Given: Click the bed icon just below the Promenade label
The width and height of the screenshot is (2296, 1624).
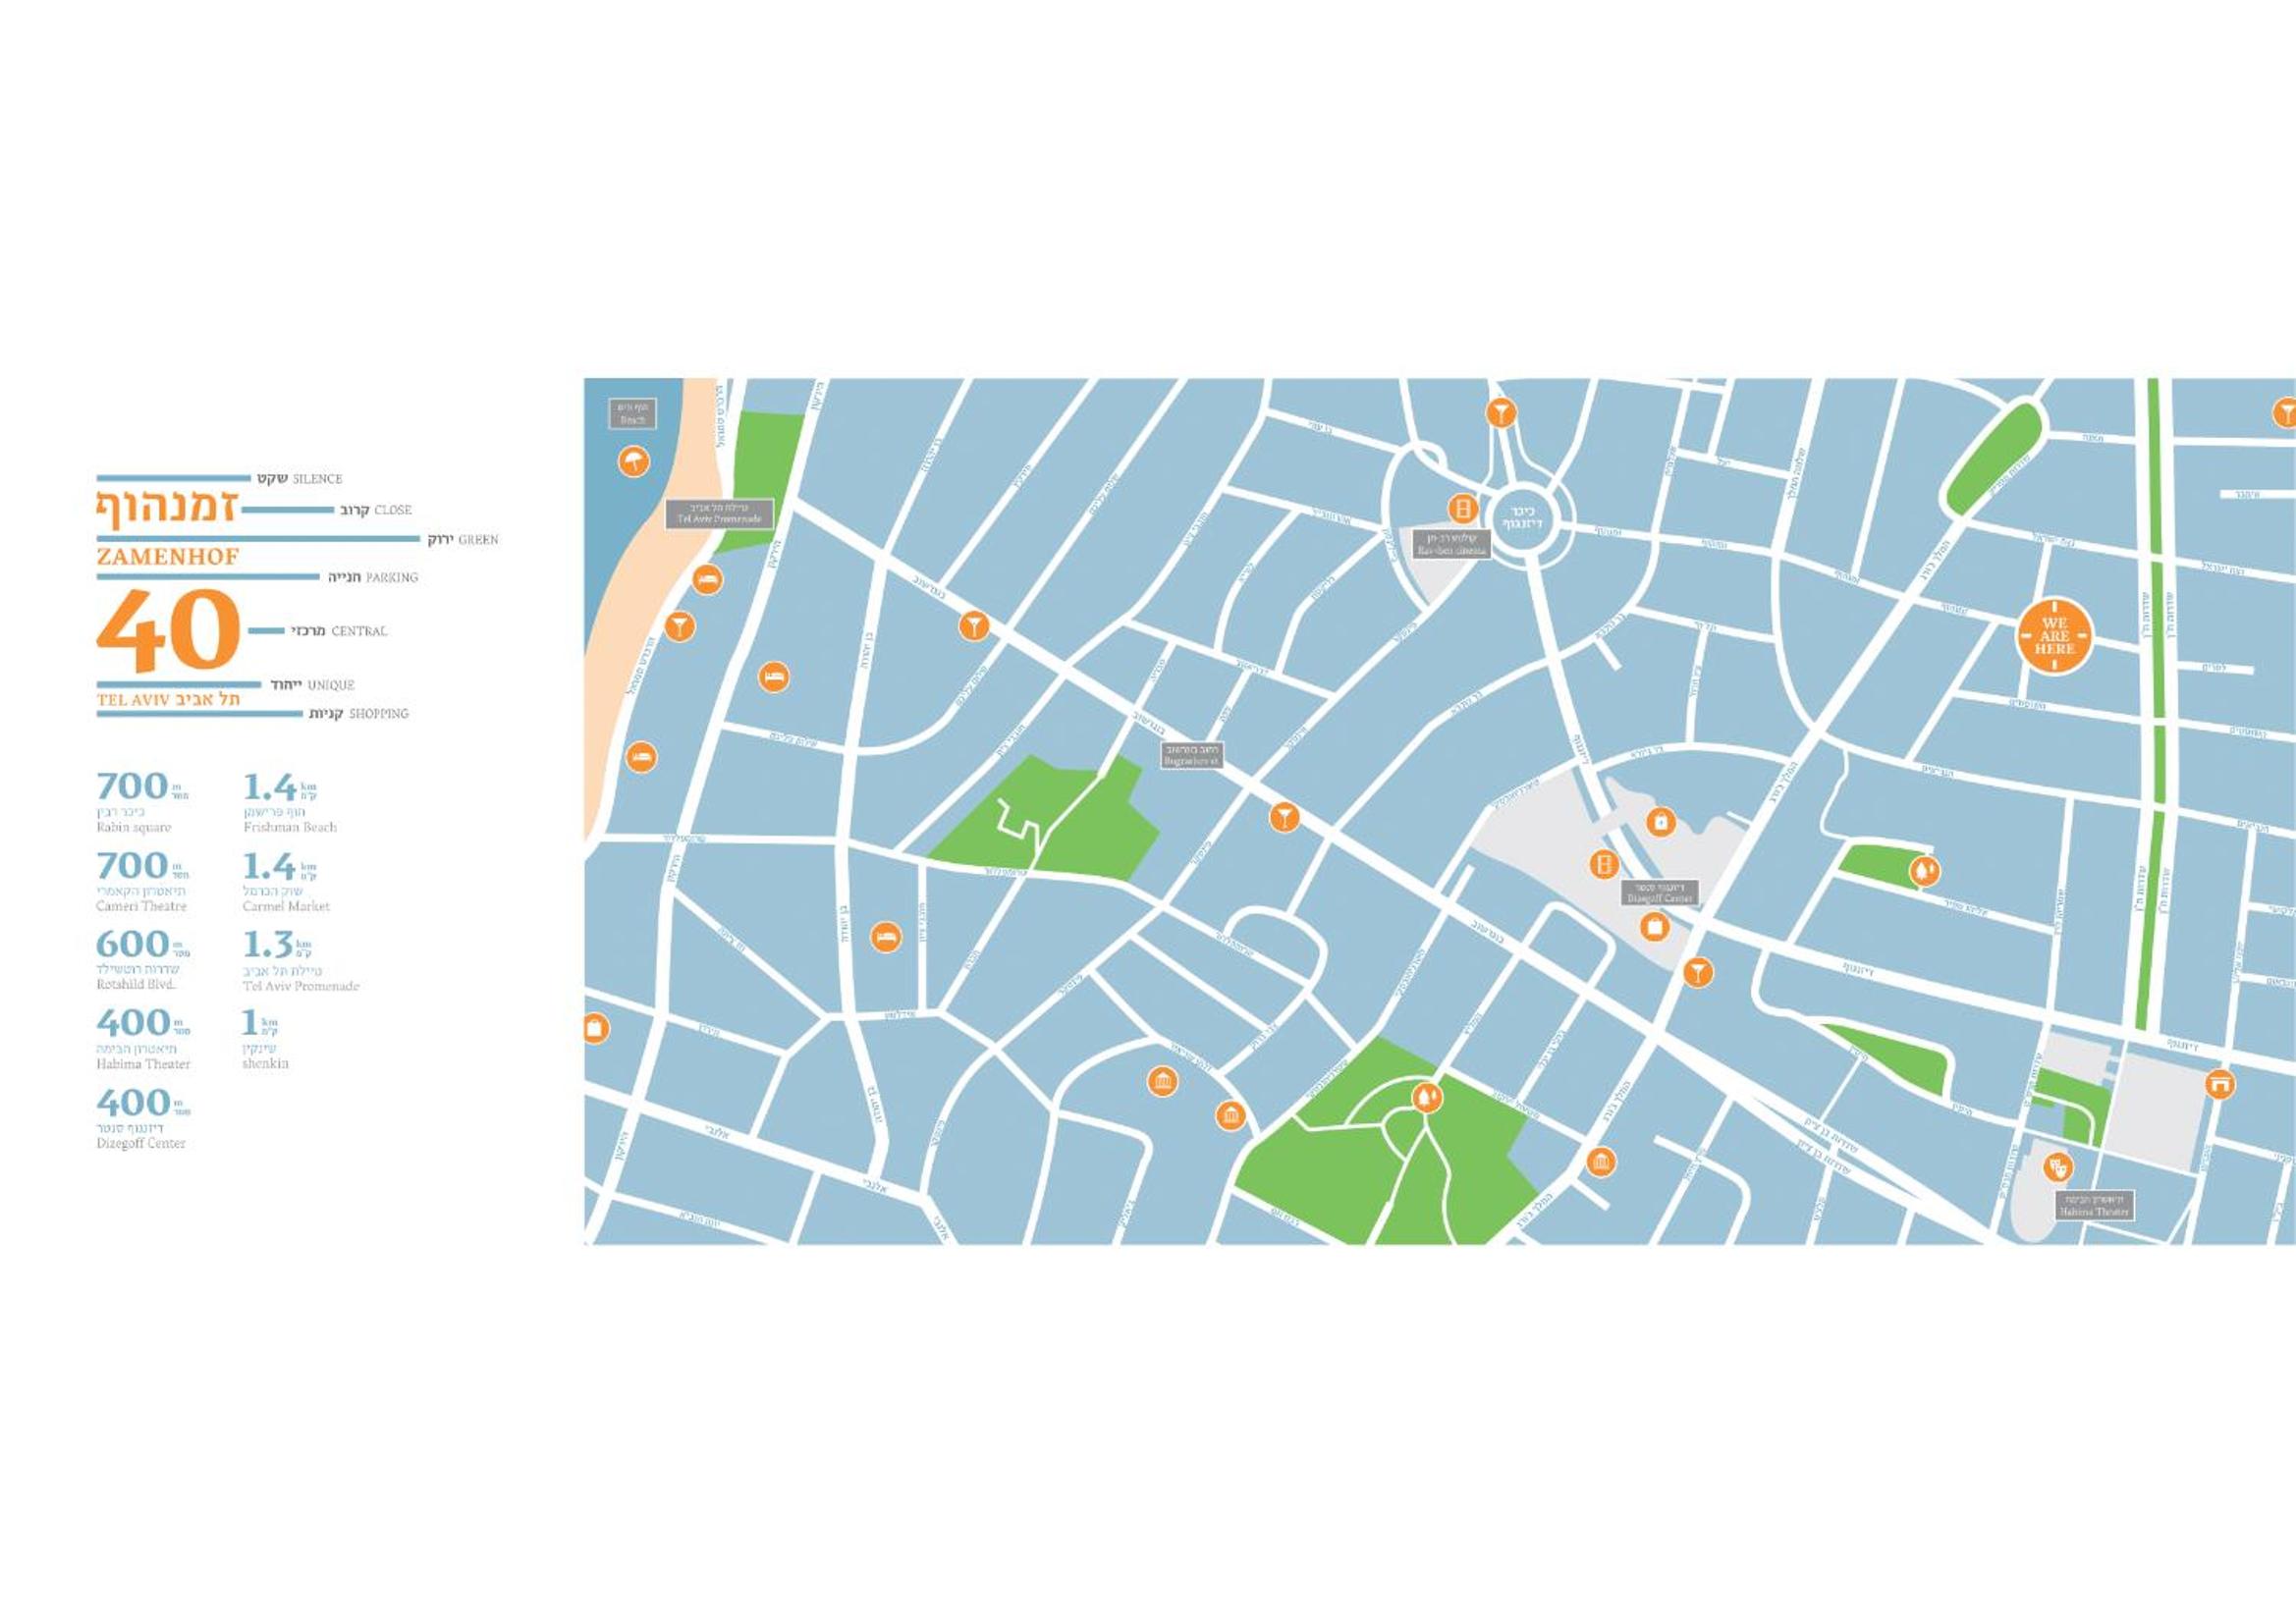Looking at the screenshot, I should click(x=707, y=579).
